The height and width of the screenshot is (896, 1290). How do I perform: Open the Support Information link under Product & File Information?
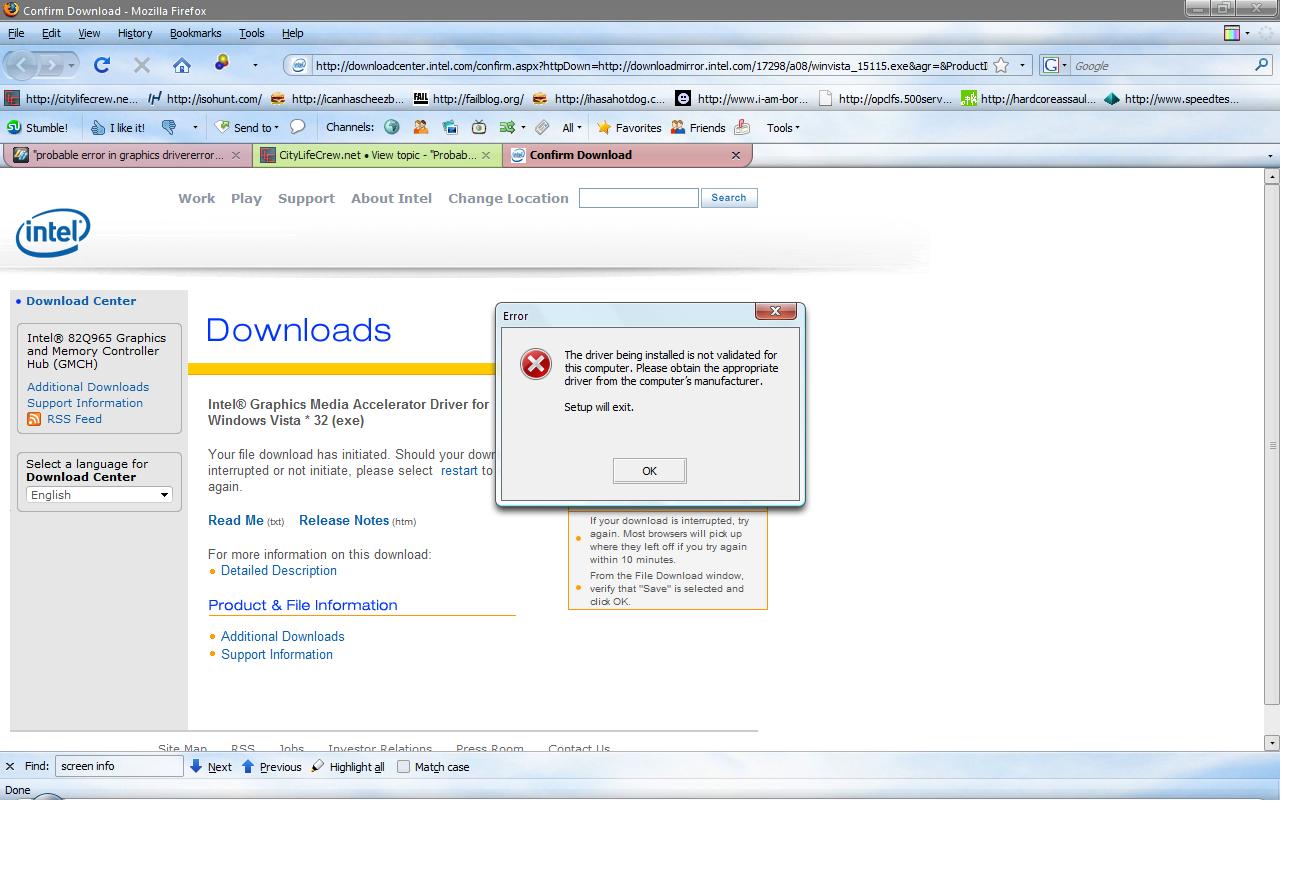point(277,655)
